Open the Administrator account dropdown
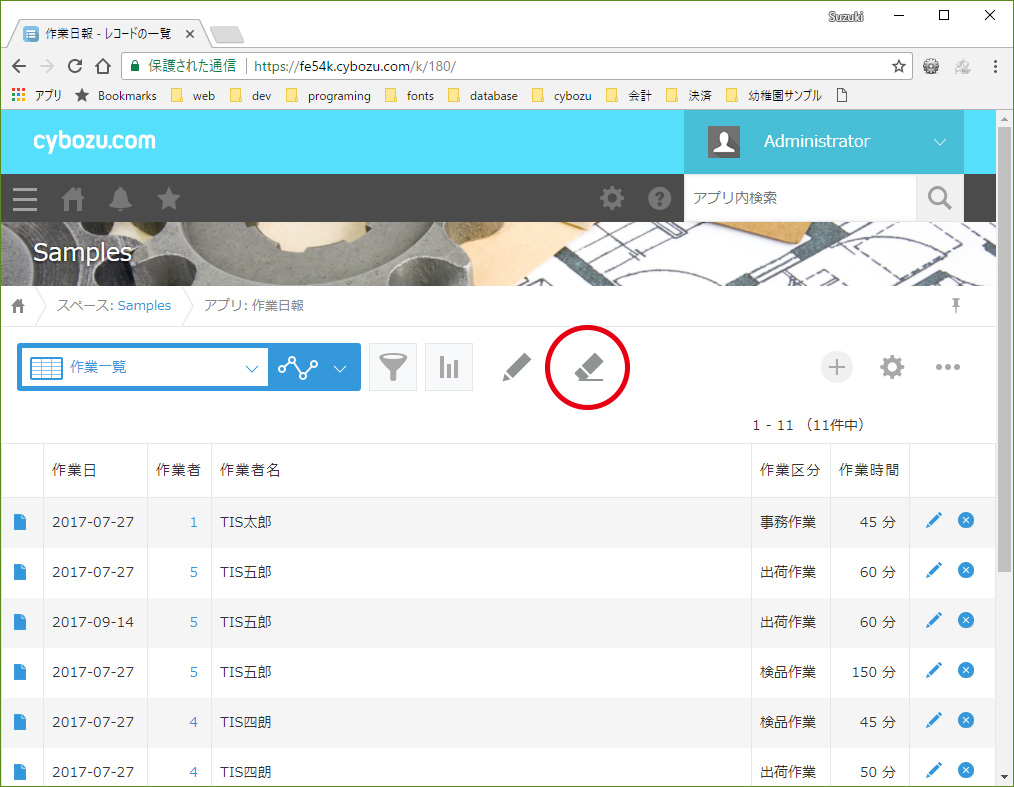Image resolution: width=1014 pixels, height=787 pixels. (x=824, y=142)
